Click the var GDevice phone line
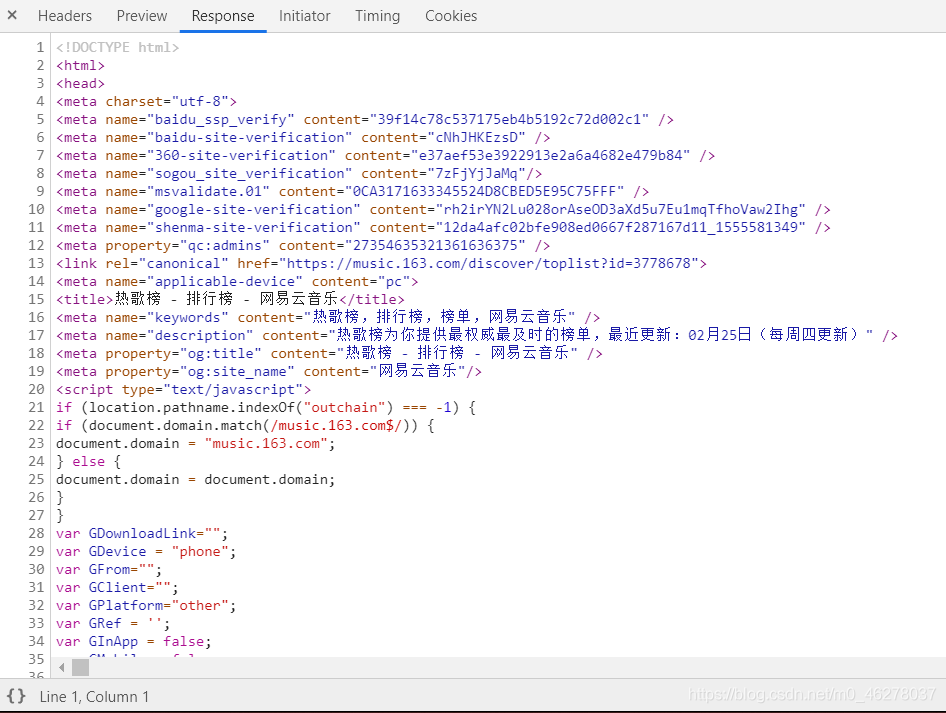 click(x=147, y=551)
